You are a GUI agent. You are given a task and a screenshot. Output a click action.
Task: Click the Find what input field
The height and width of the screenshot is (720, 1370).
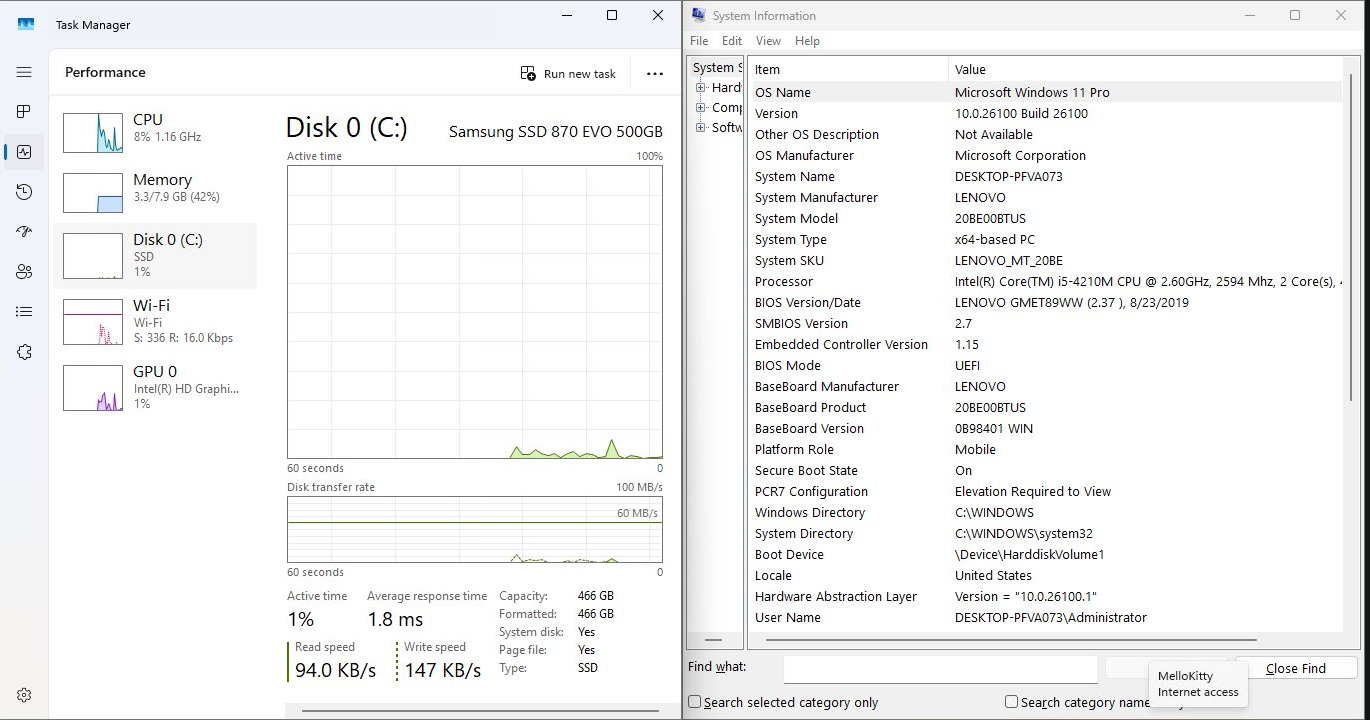pyautogui.click(x=940, y=668)
